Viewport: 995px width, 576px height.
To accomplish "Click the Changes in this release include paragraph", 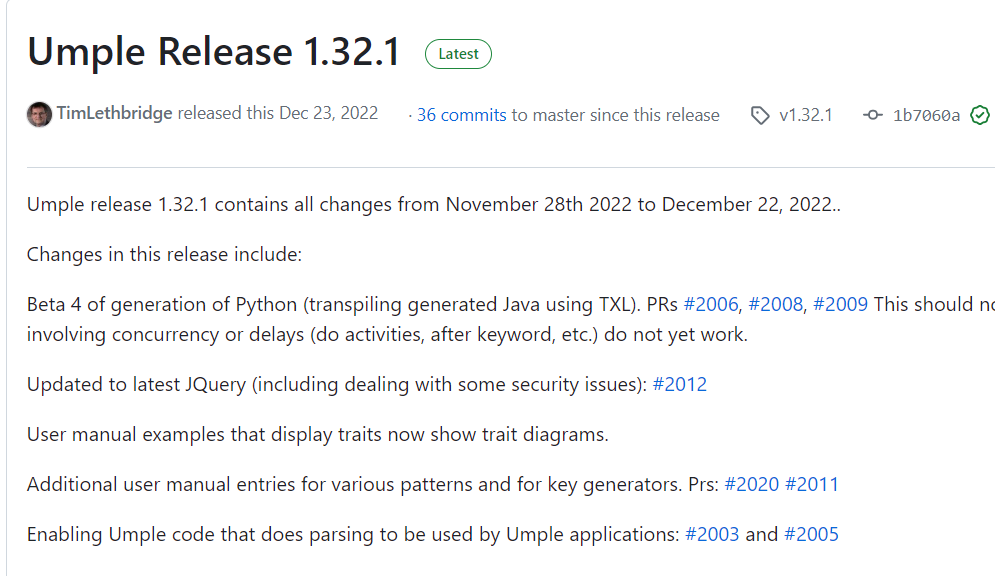I will click(x=164, y=254).
